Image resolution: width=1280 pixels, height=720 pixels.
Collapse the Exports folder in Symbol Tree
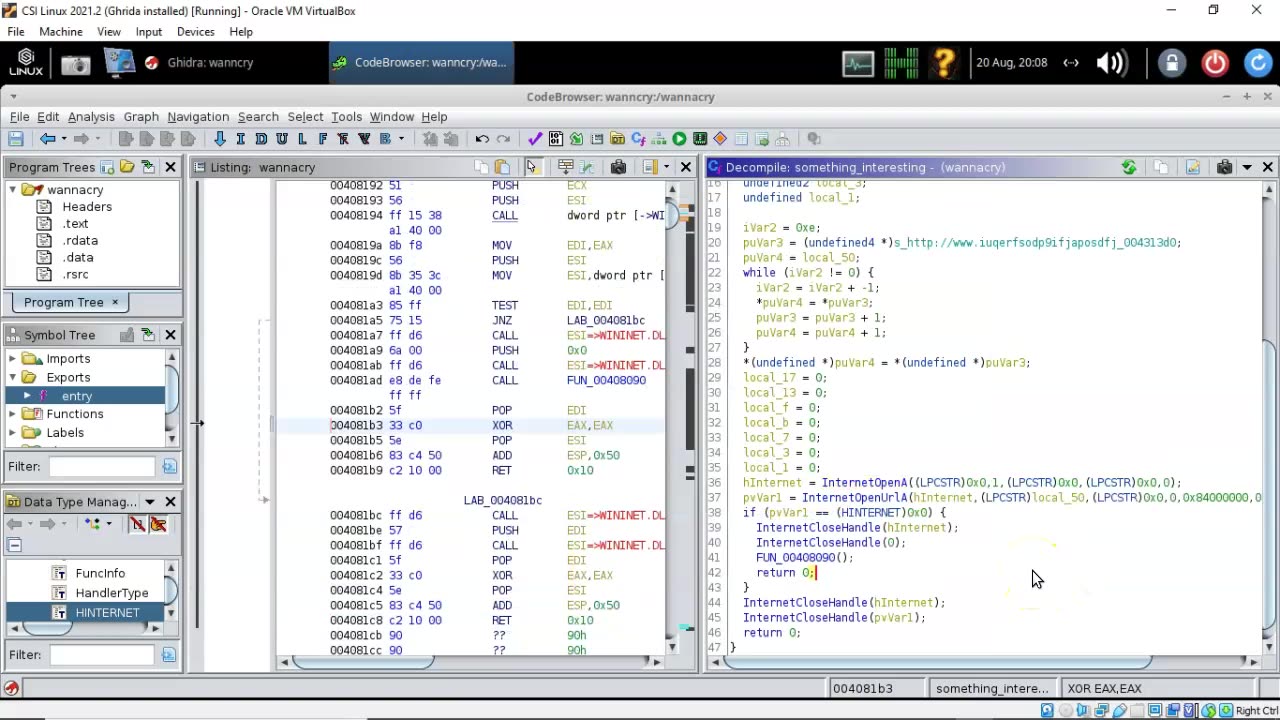point(12,377)
